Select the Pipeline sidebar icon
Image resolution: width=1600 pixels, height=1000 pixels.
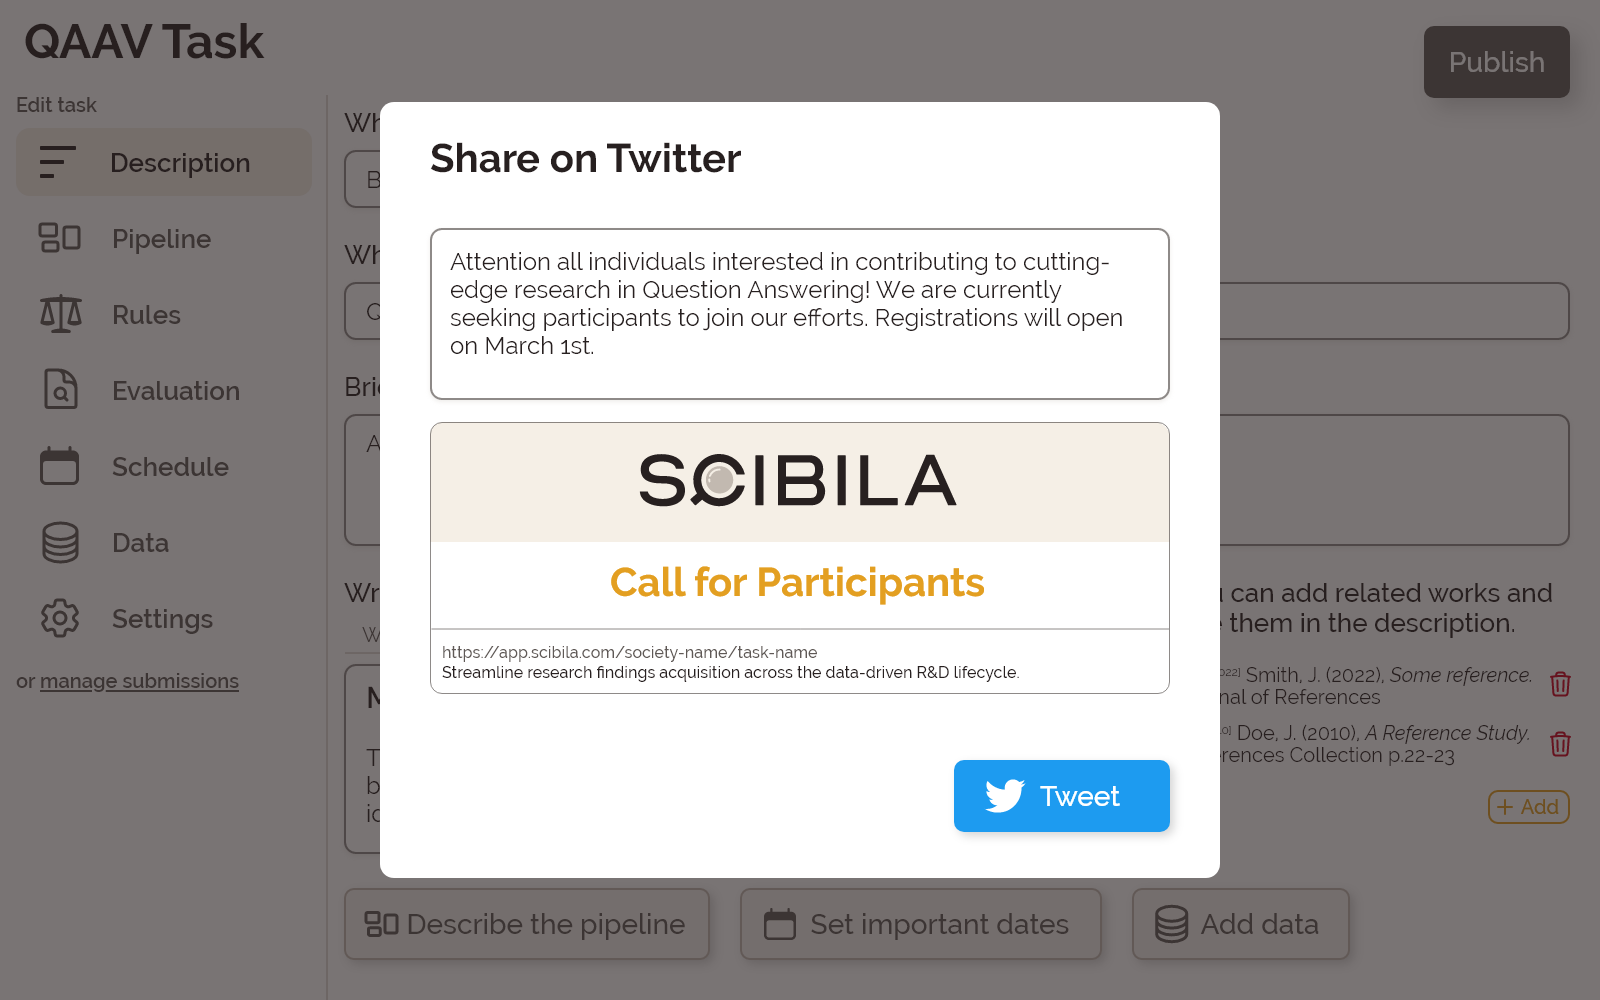point(60,238)
